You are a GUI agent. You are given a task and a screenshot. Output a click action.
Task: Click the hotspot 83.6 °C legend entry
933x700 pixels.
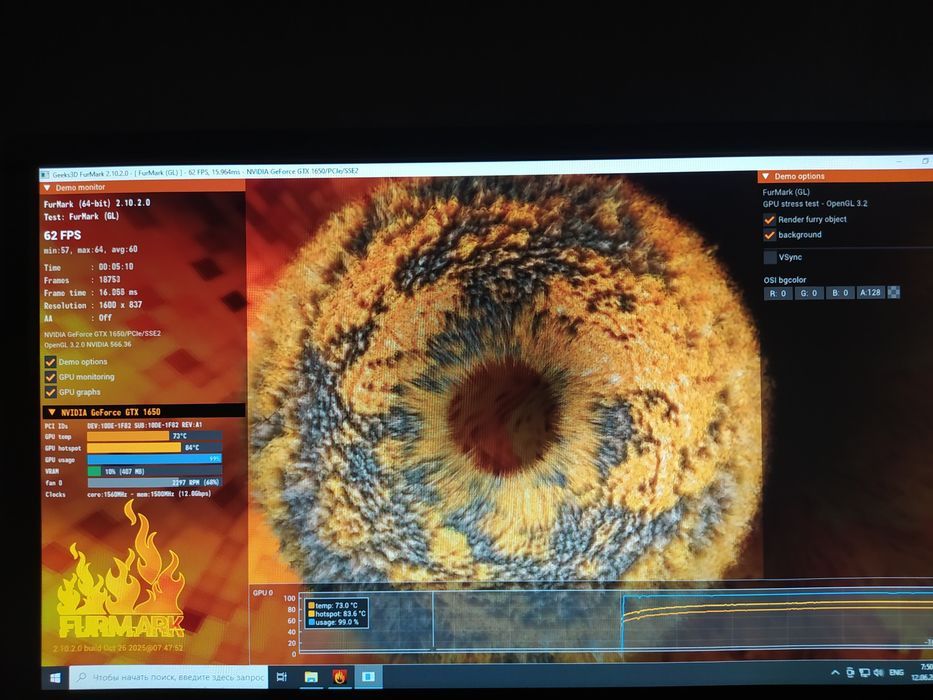(x=337, y=614)
